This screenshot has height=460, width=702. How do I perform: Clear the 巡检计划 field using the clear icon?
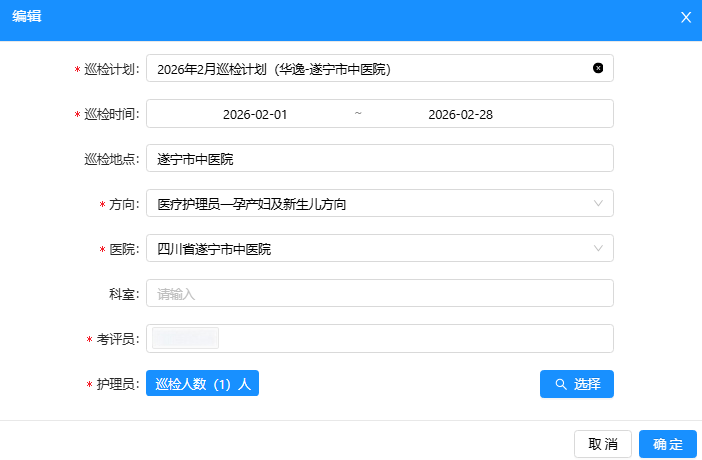[x=598, y=68]
